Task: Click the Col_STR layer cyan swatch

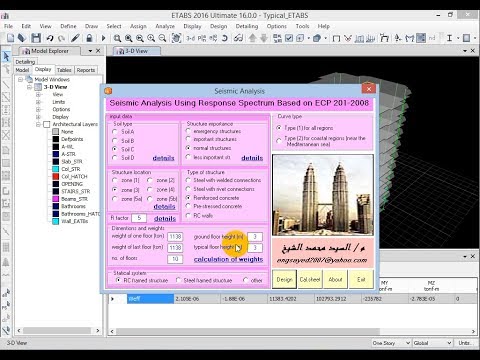Action: [x=56, y=169]
